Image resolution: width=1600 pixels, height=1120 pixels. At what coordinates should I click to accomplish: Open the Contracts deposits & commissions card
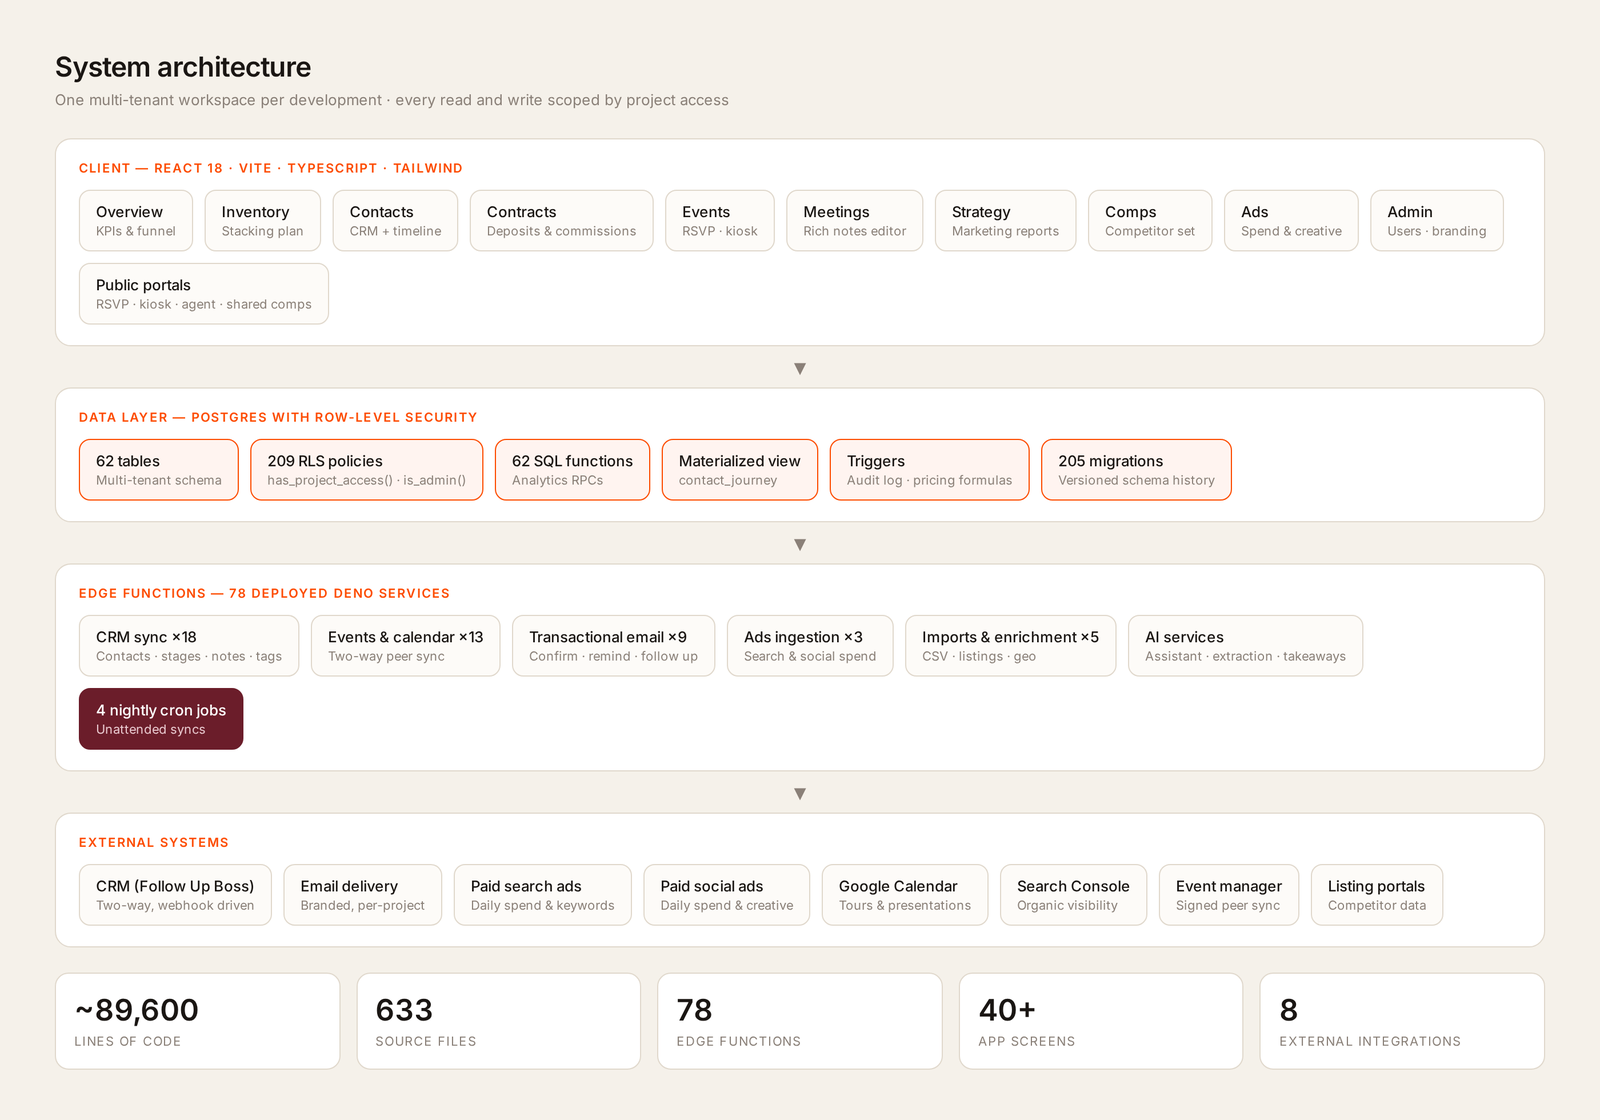point(561,221)
